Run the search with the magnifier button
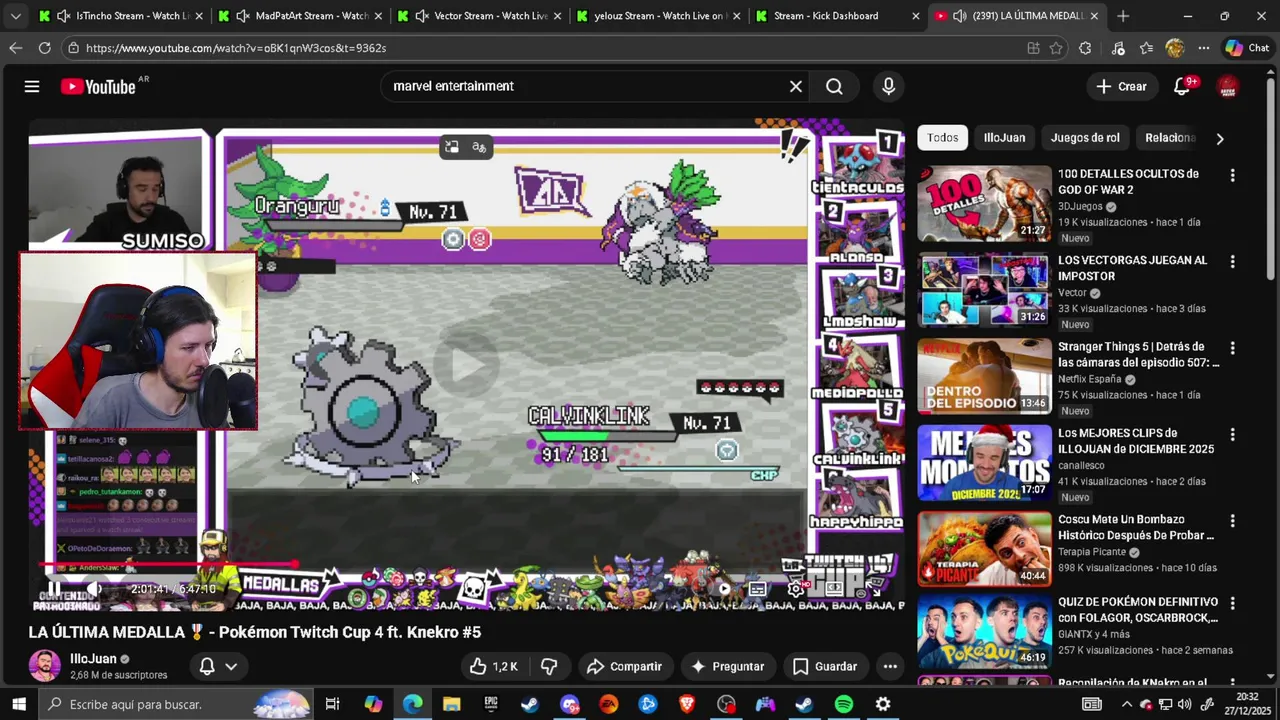 pyautogui.click(x=834, y=87)
